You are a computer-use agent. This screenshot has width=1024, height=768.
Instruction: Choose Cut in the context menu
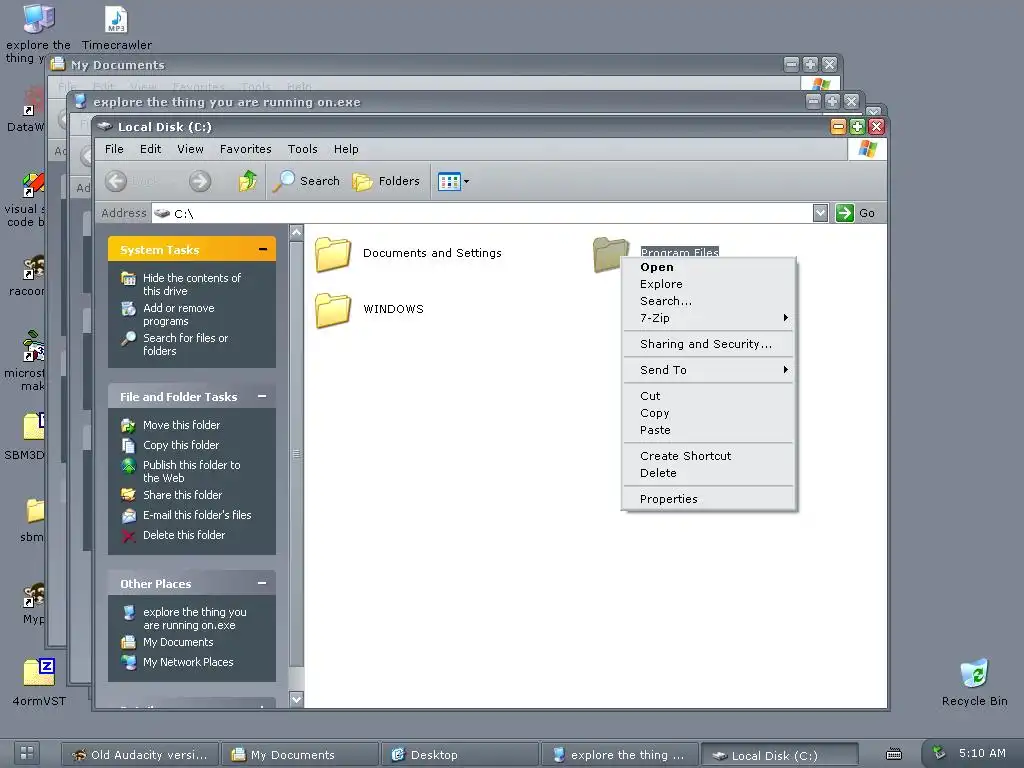click(708, 396)
